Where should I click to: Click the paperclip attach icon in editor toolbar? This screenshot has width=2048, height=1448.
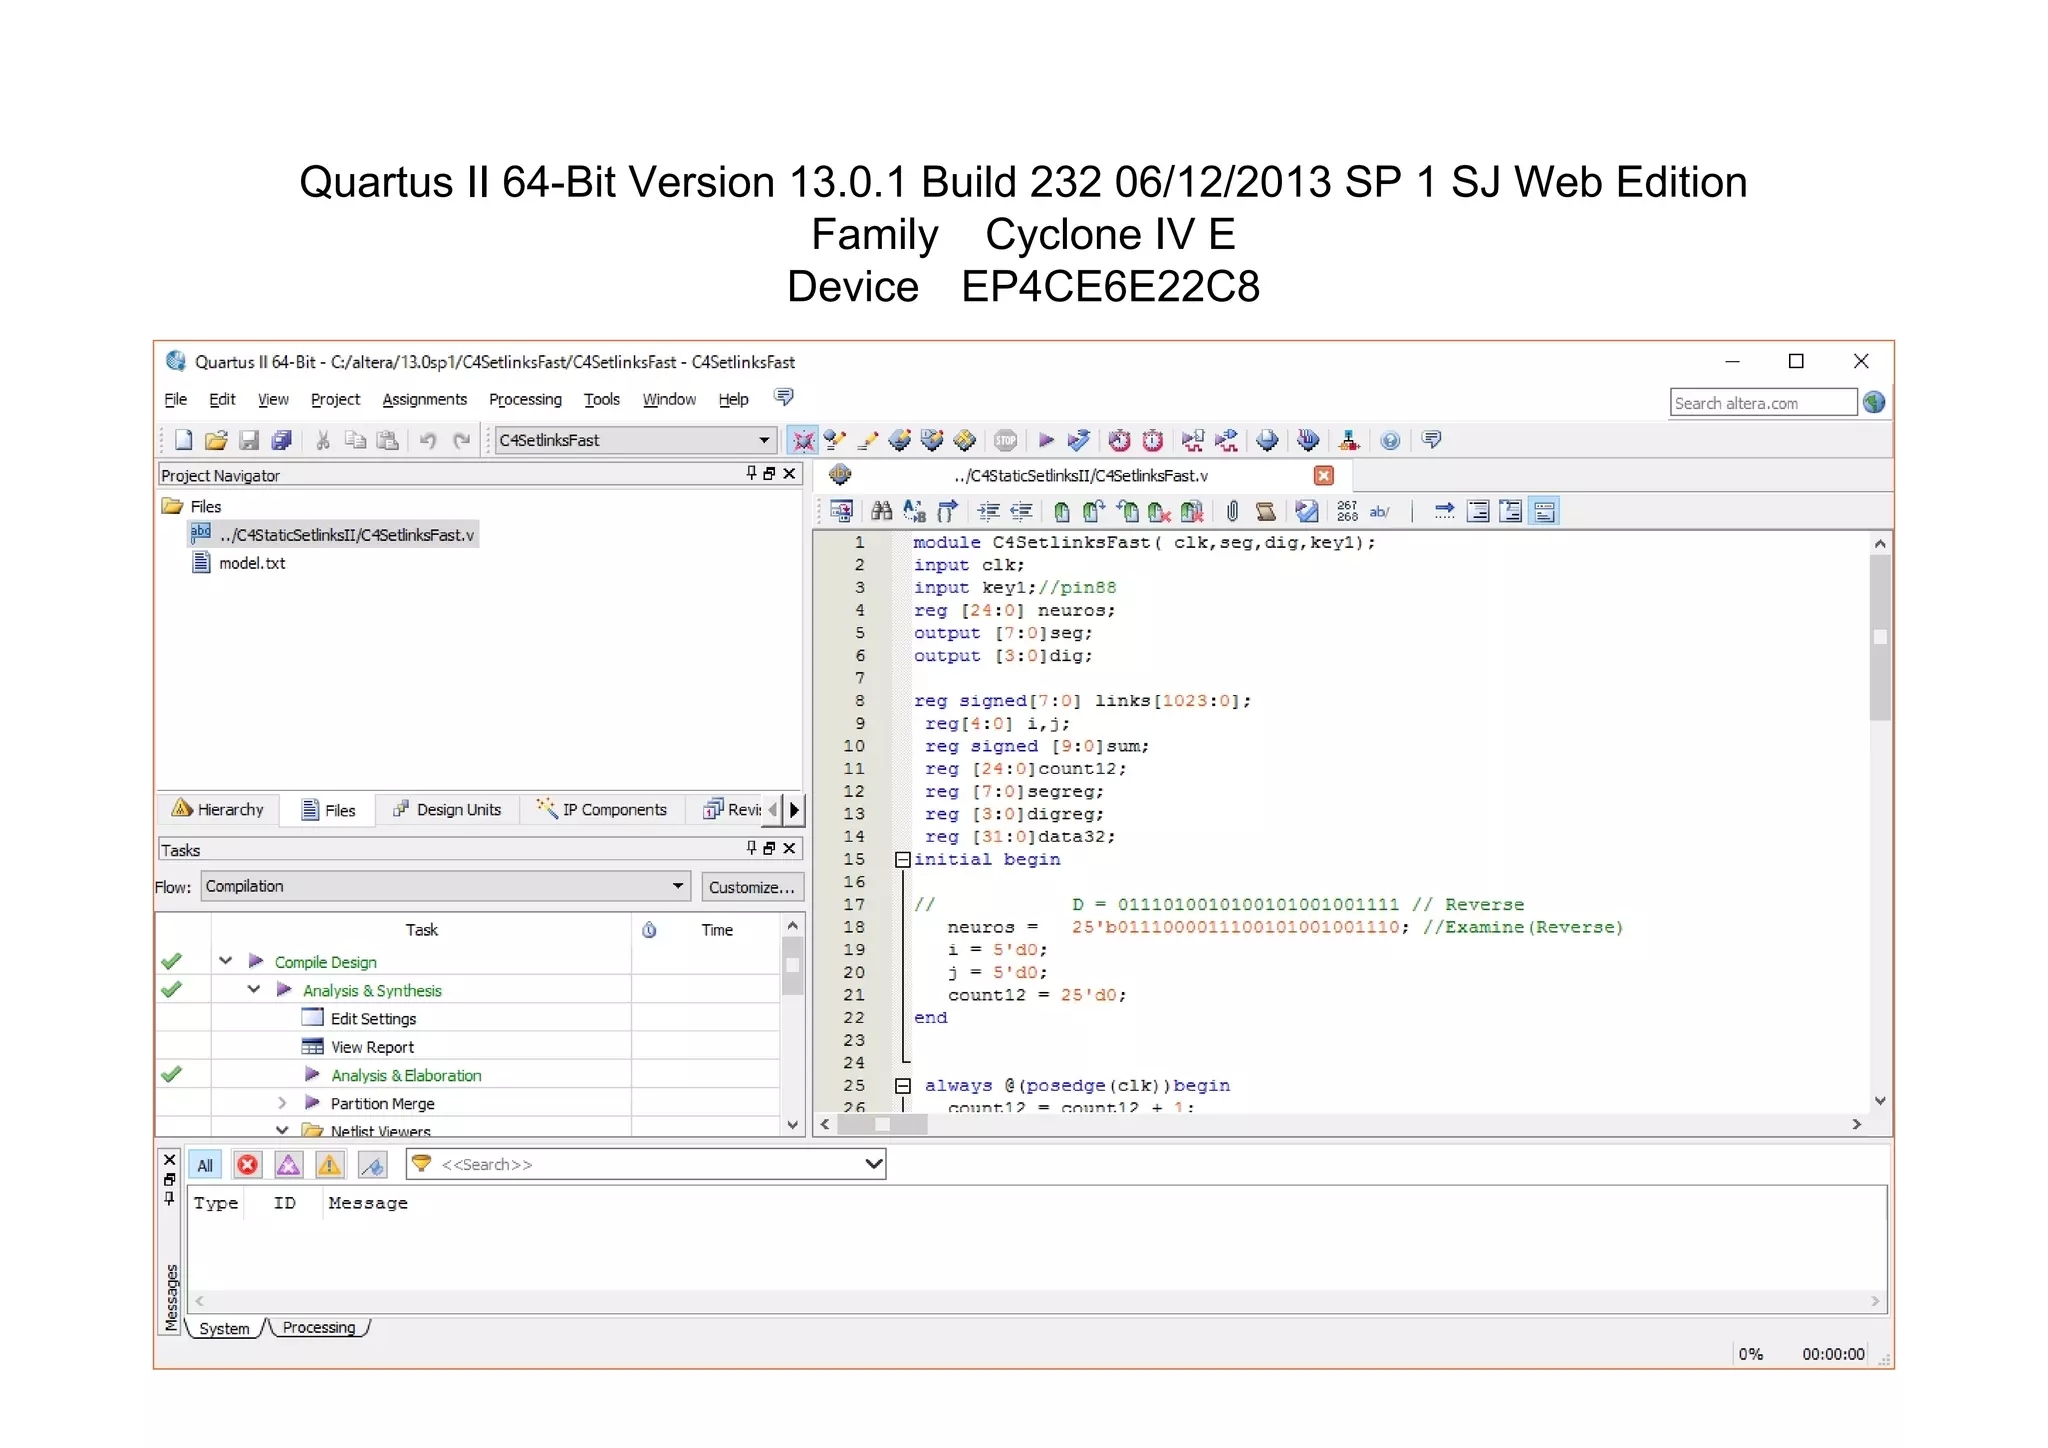pos(1232,512)
